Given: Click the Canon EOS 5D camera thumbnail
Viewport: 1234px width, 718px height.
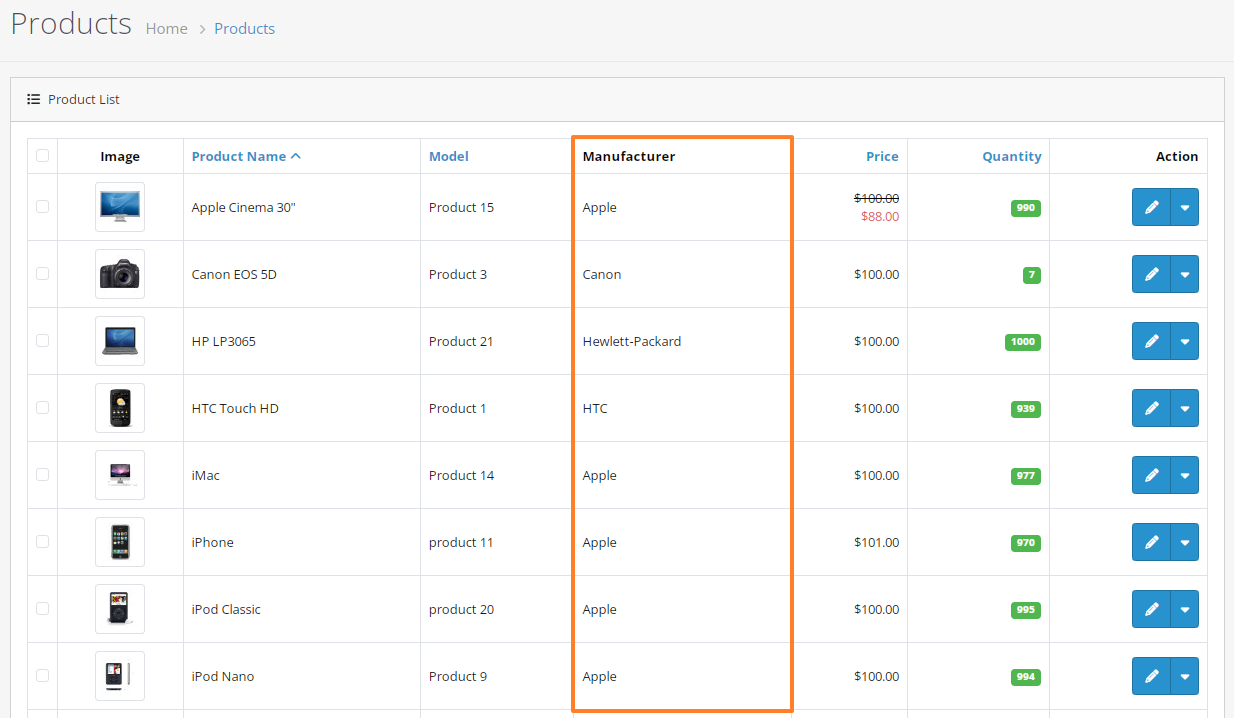Looking at the screenshot, I should tap(120, 274).
